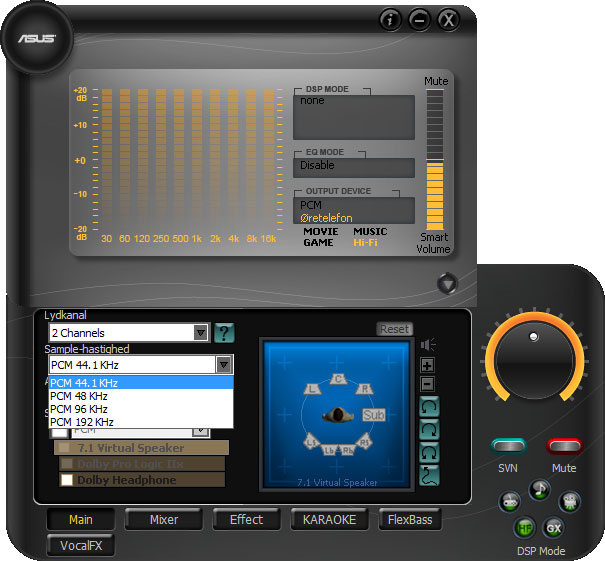Switch to the FlexBass tab
This screenshot has height=561, width=605.
(x=410, y=519)
